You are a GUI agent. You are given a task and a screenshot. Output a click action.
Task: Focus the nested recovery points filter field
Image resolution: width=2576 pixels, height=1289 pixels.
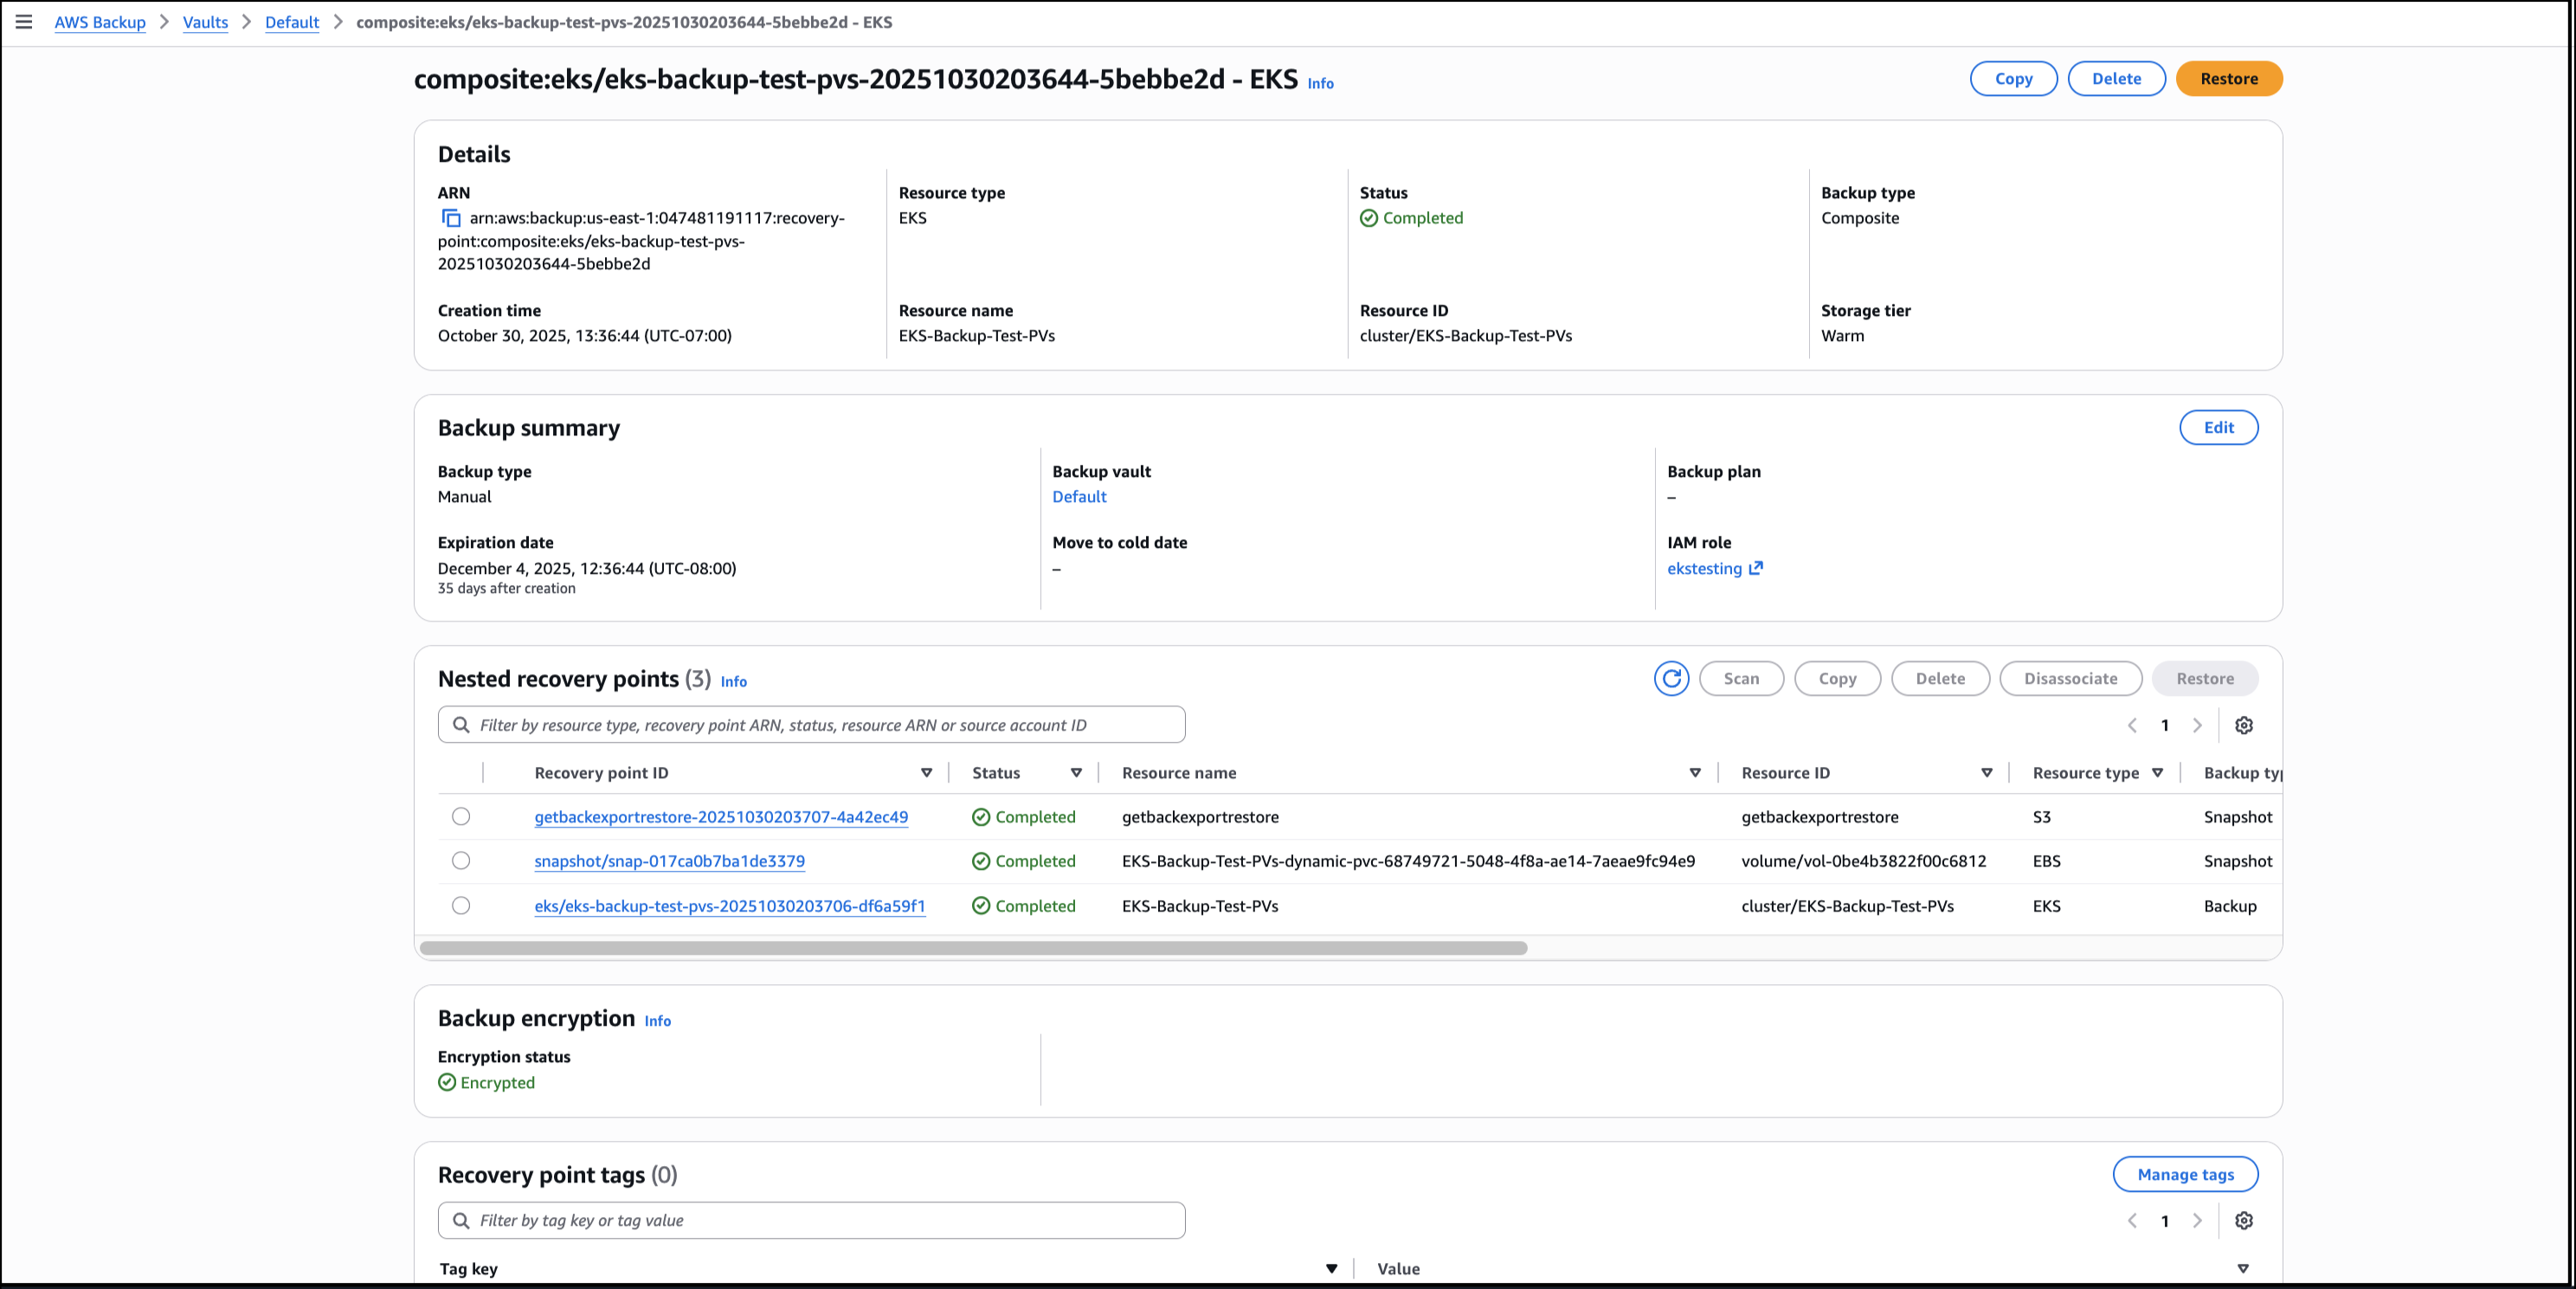(811, 725)
